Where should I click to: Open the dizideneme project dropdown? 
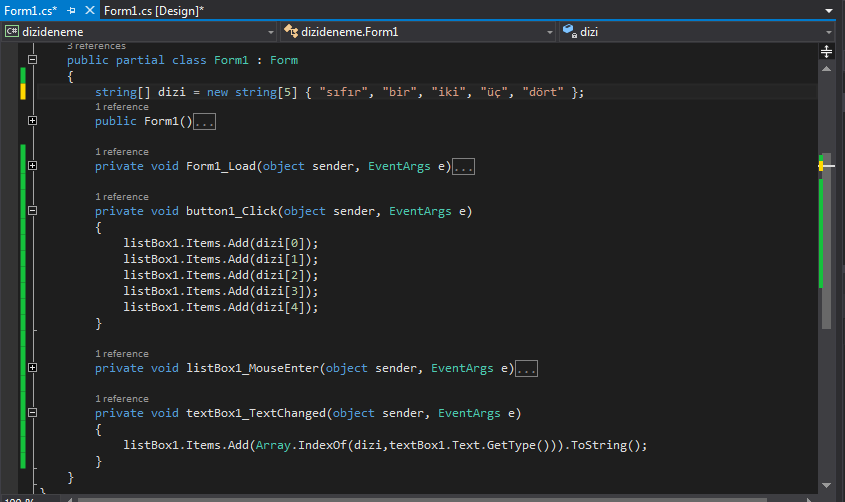click(140, 32)
